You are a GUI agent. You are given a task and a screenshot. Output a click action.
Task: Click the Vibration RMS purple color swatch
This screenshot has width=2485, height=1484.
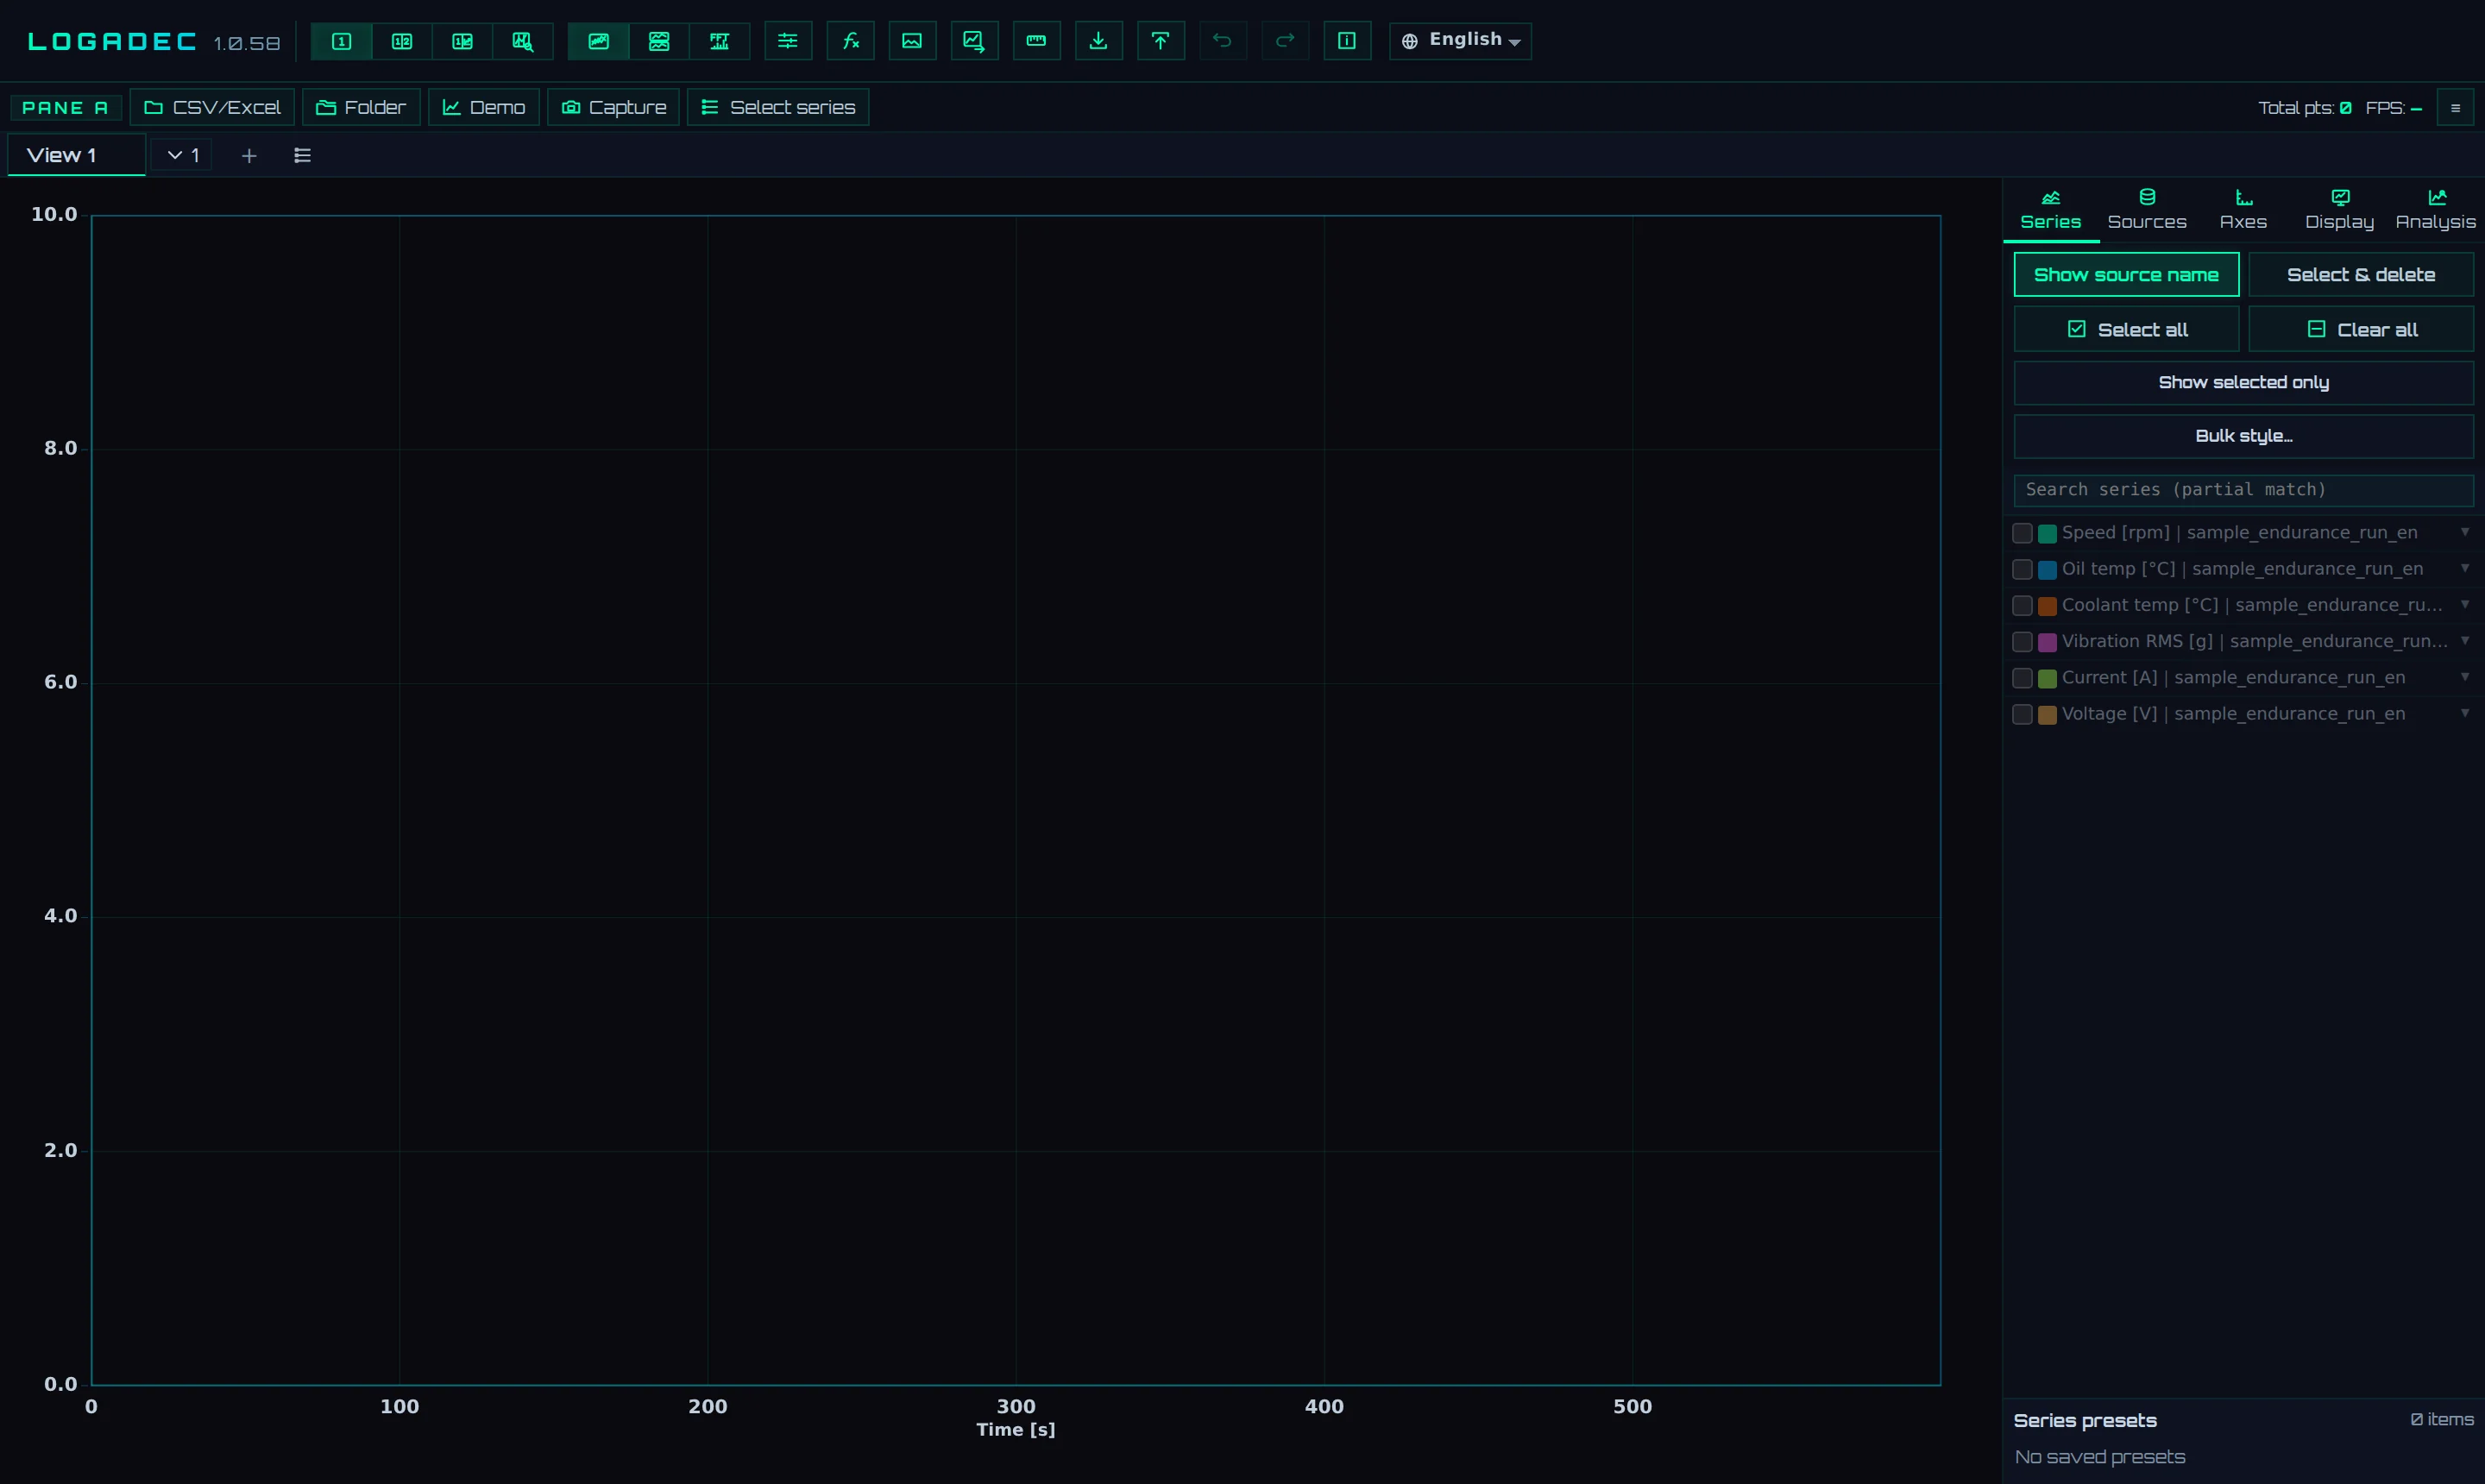(2047, 642)
